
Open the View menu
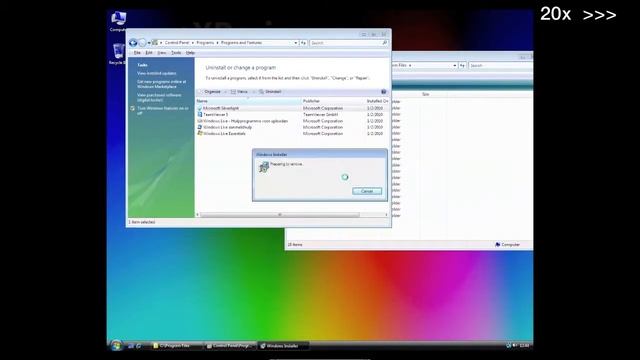pos(162,53)
